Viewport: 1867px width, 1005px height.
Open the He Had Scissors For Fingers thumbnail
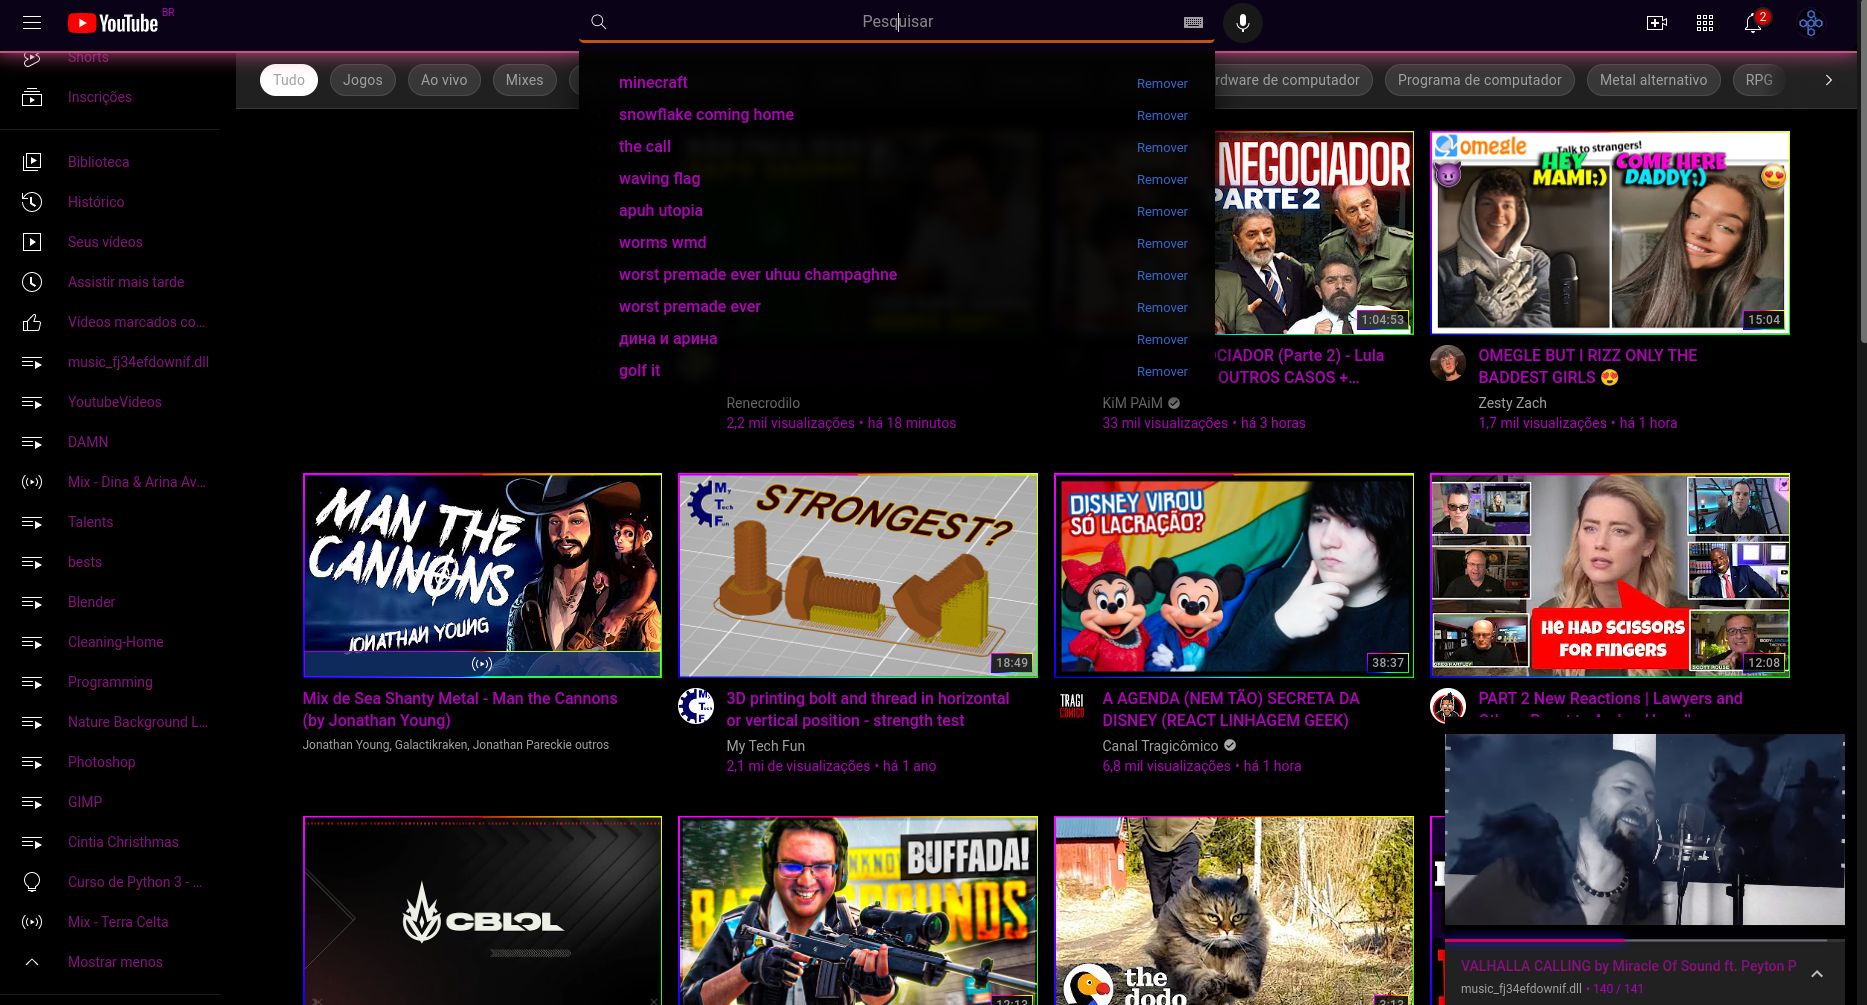click(1610, 575)
